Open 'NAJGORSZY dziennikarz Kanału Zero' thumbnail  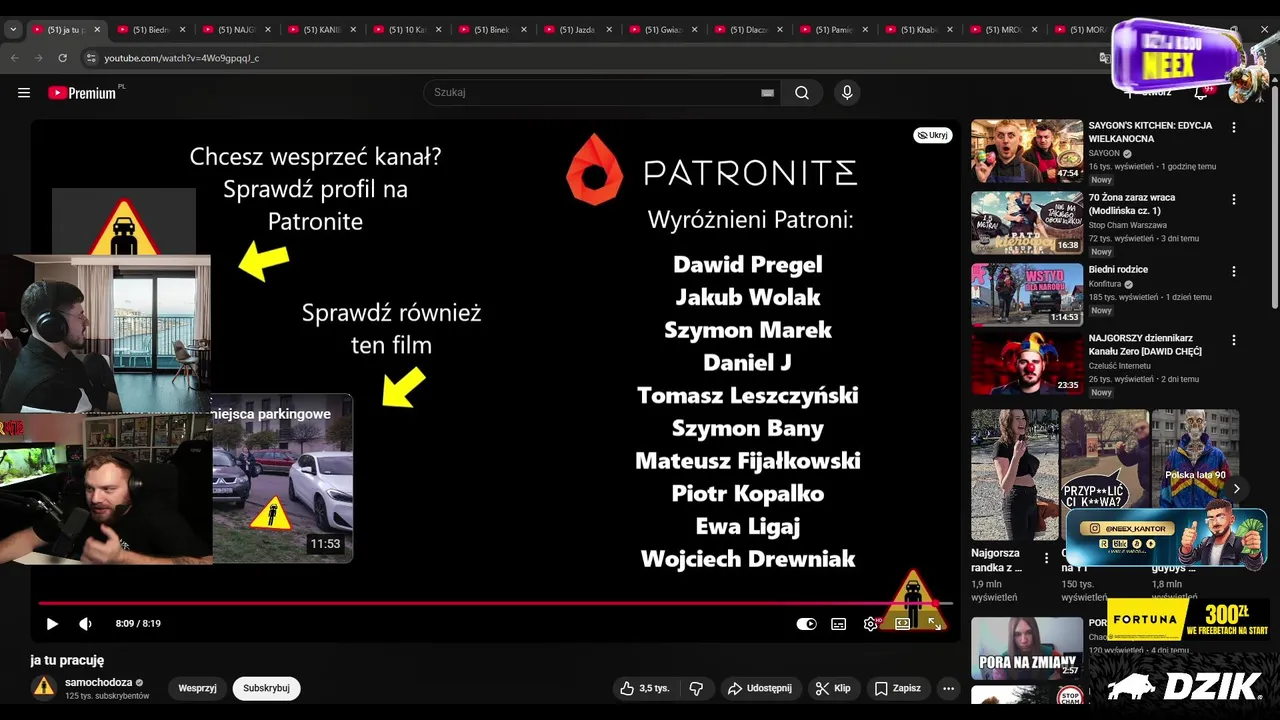[x=1027, y=364]
